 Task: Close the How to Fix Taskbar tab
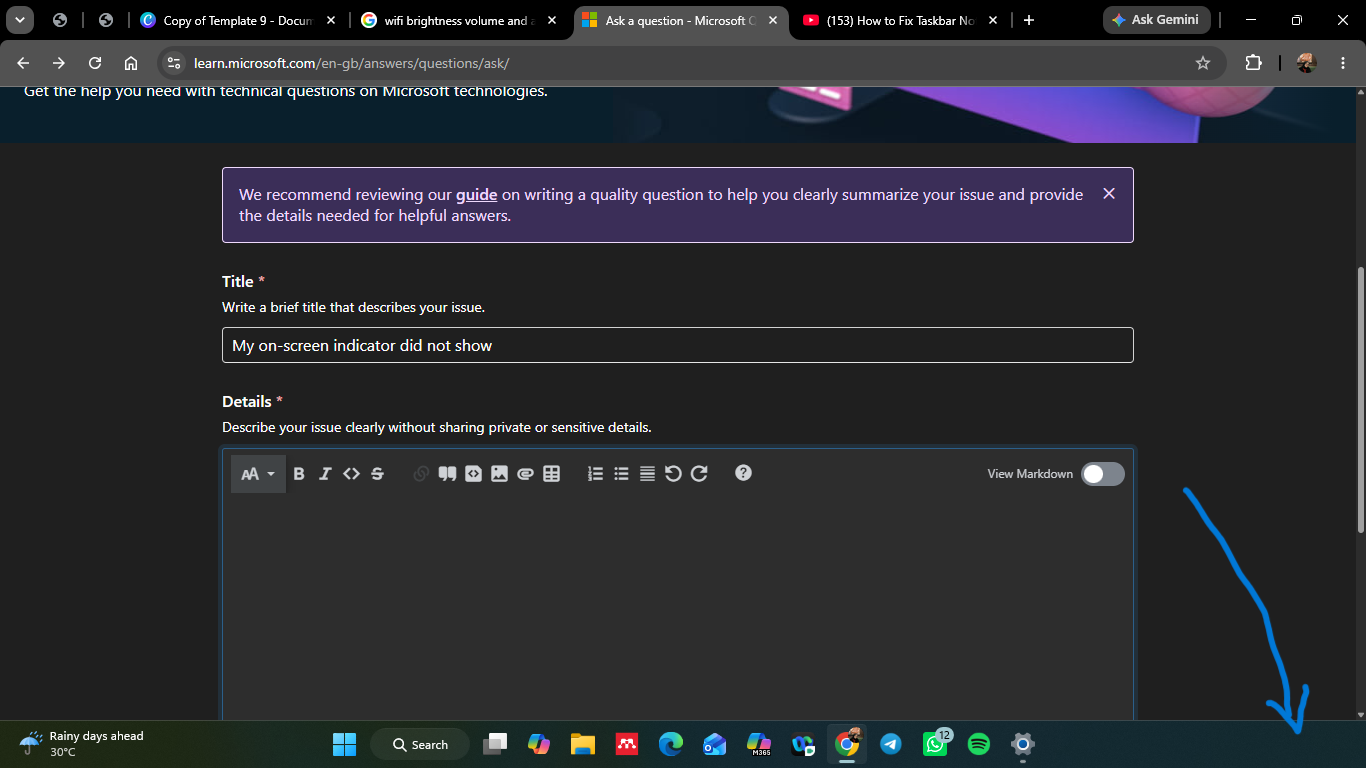click(994, 20)
